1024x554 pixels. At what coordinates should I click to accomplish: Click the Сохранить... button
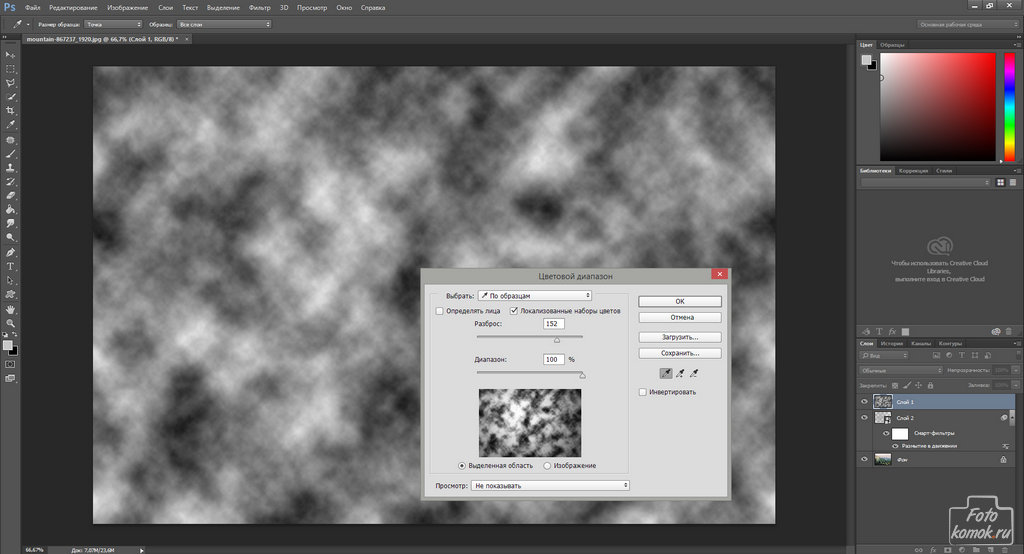tap(680, 353)
